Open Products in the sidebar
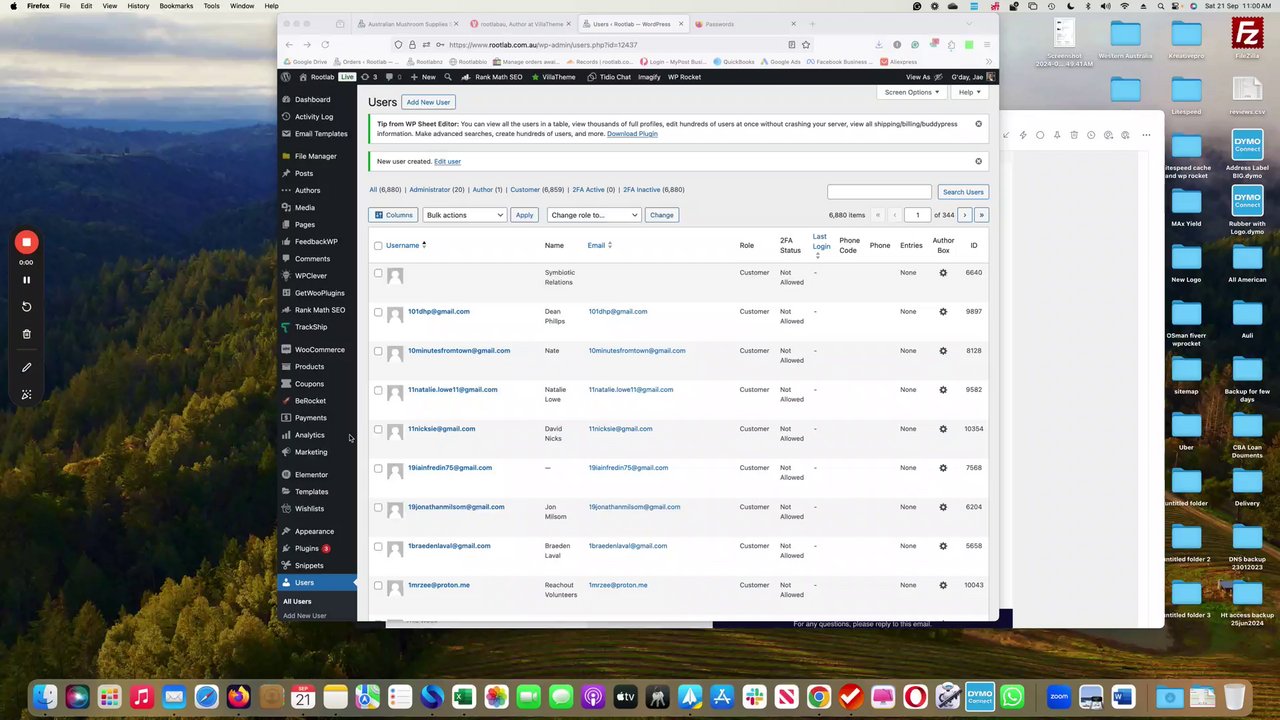Screen dimensions: 1280x720 (x=309, y=366)
